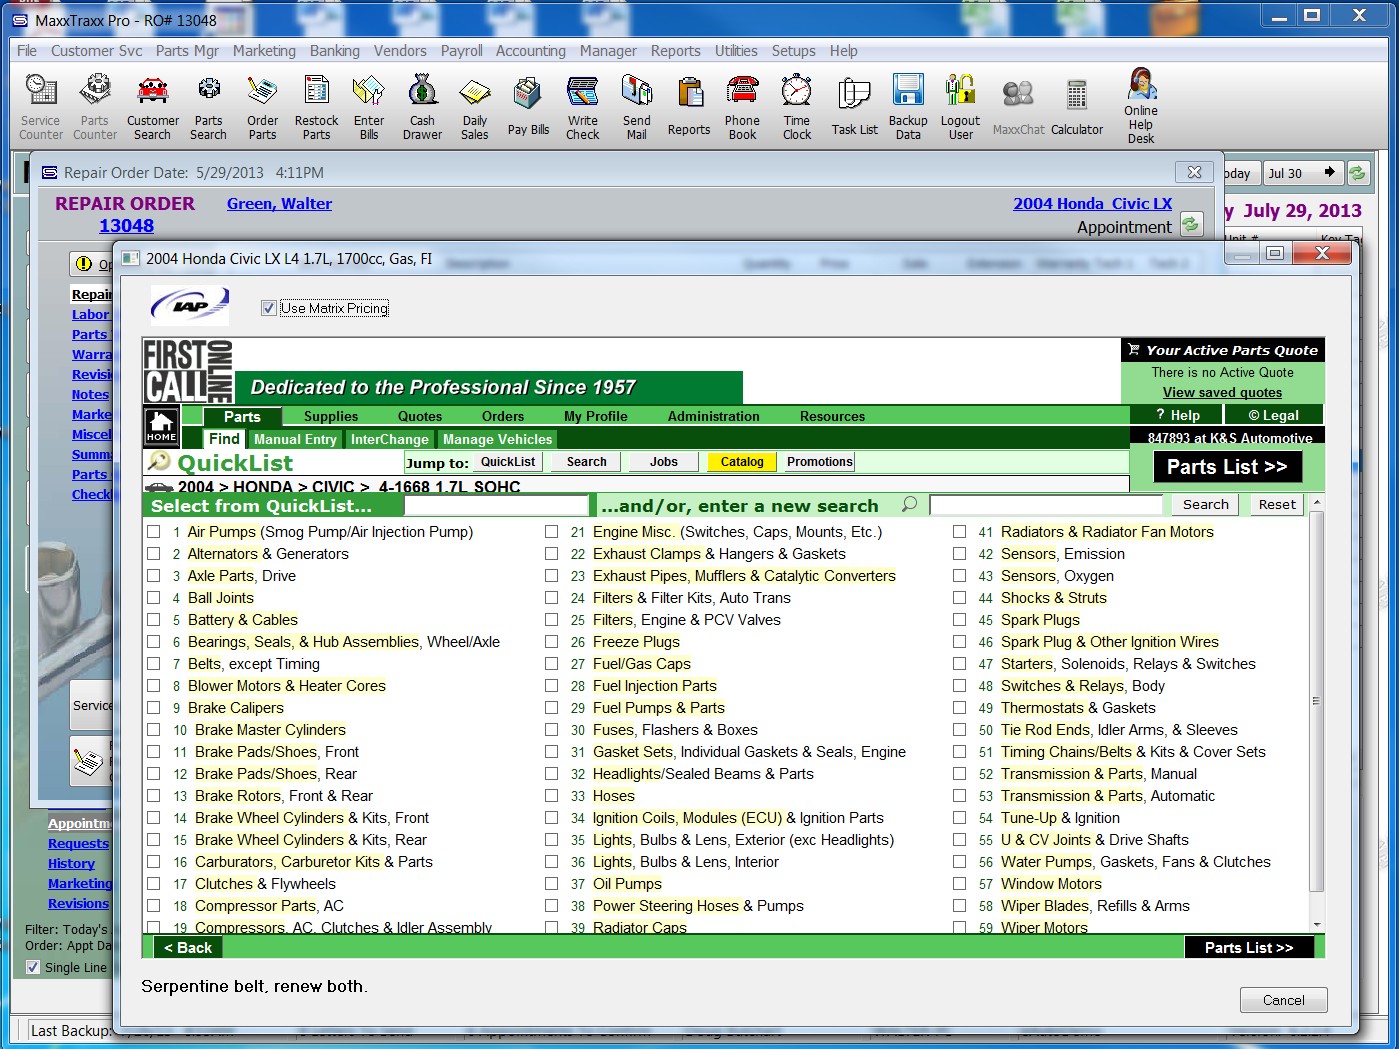
Task: Switch to the Supplies tab
Action: (331, 416)
